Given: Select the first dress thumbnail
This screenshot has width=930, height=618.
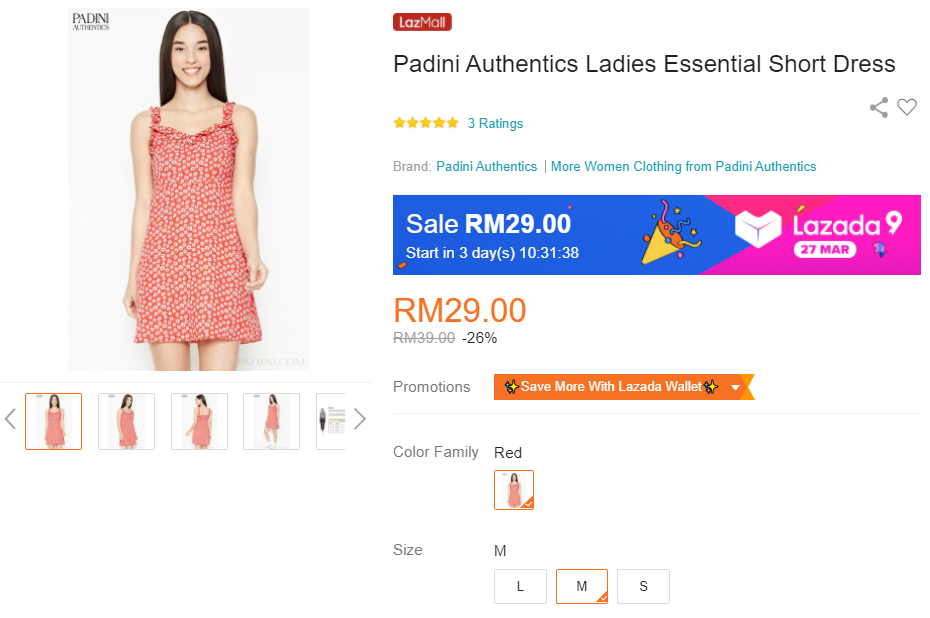Looking at the screenshot, I should [x=54, y=421].
